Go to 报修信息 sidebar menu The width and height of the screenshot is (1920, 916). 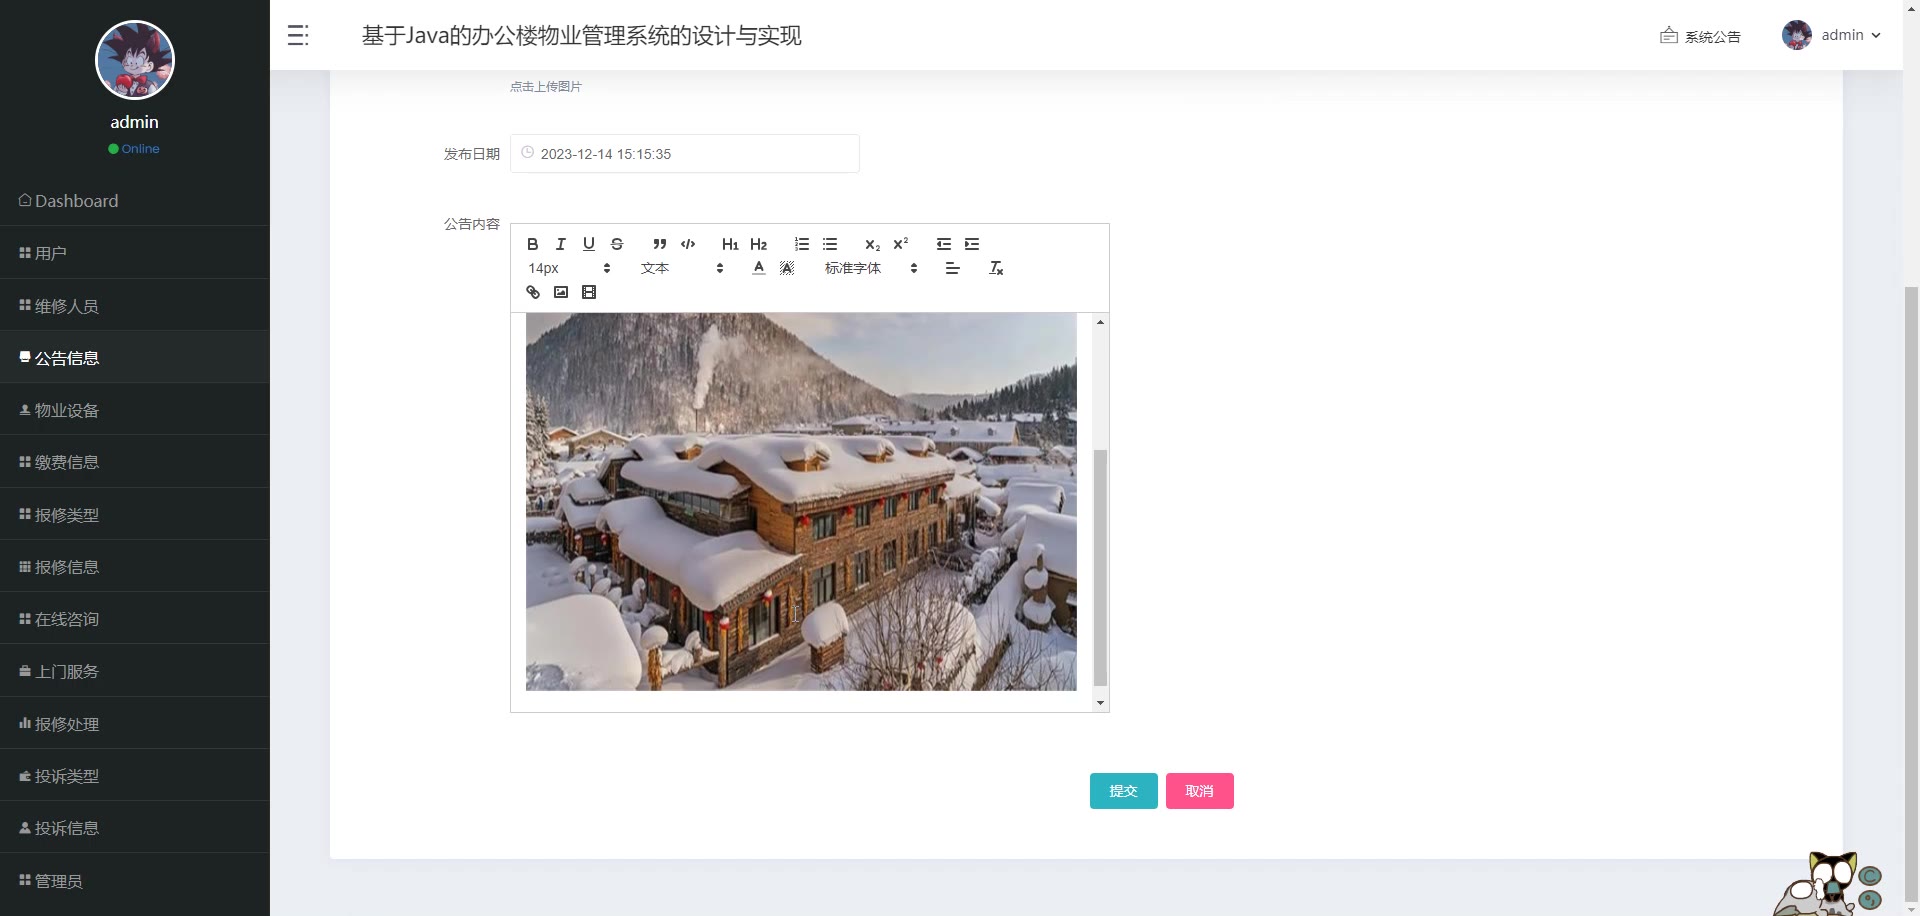click(135, 567)
